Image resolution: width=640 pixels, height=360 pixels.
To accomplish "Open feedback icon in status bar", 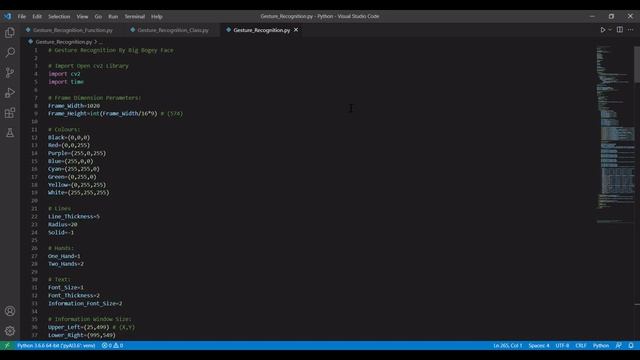I will [619, 345].
